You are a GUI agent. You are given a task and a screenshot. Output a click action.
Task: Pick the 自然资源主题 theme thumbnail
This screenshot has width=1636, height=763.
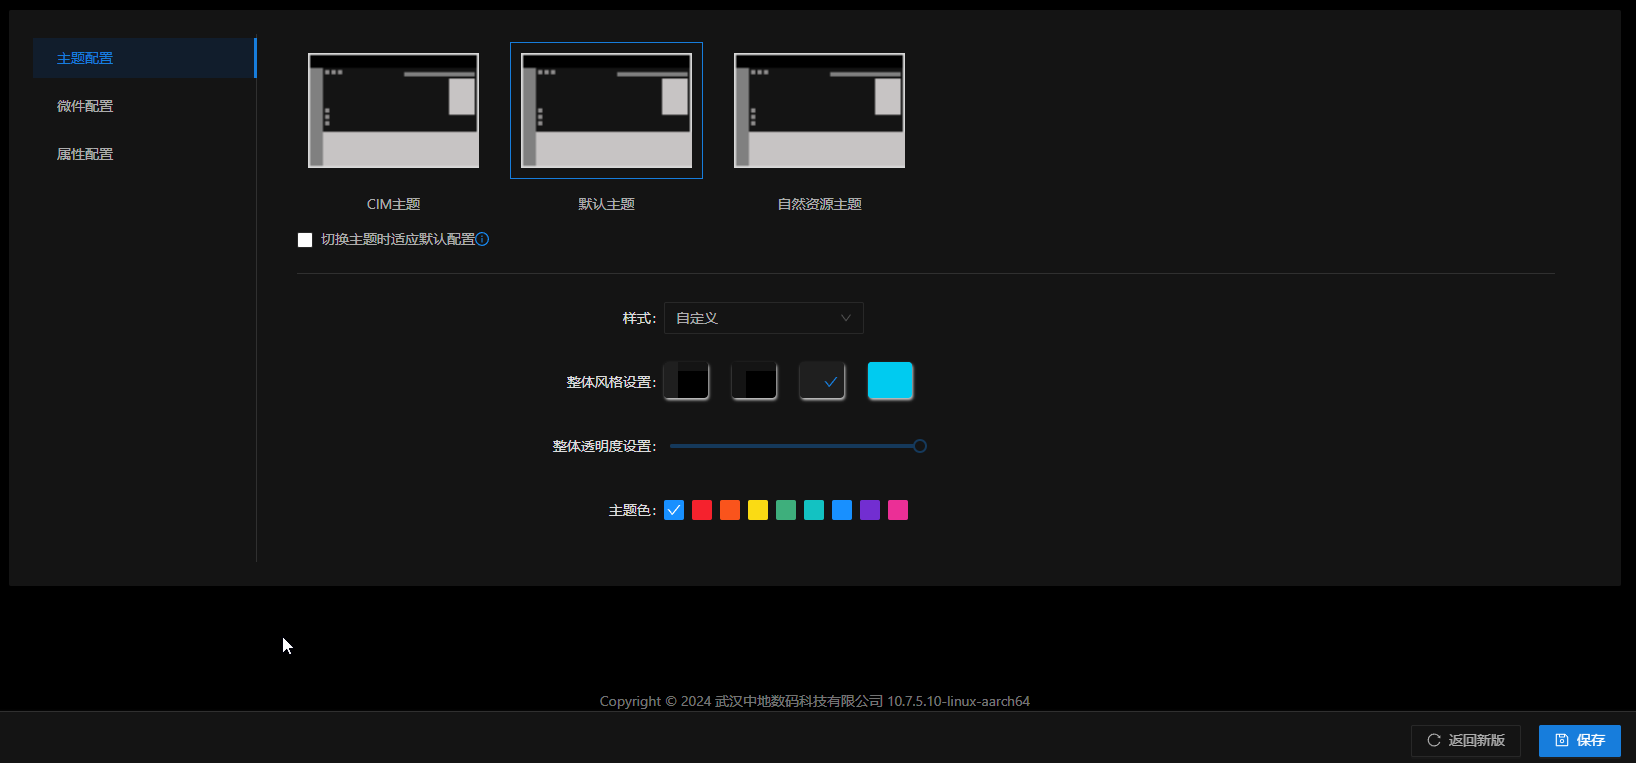pyautogui.click(x=819, y=110)
